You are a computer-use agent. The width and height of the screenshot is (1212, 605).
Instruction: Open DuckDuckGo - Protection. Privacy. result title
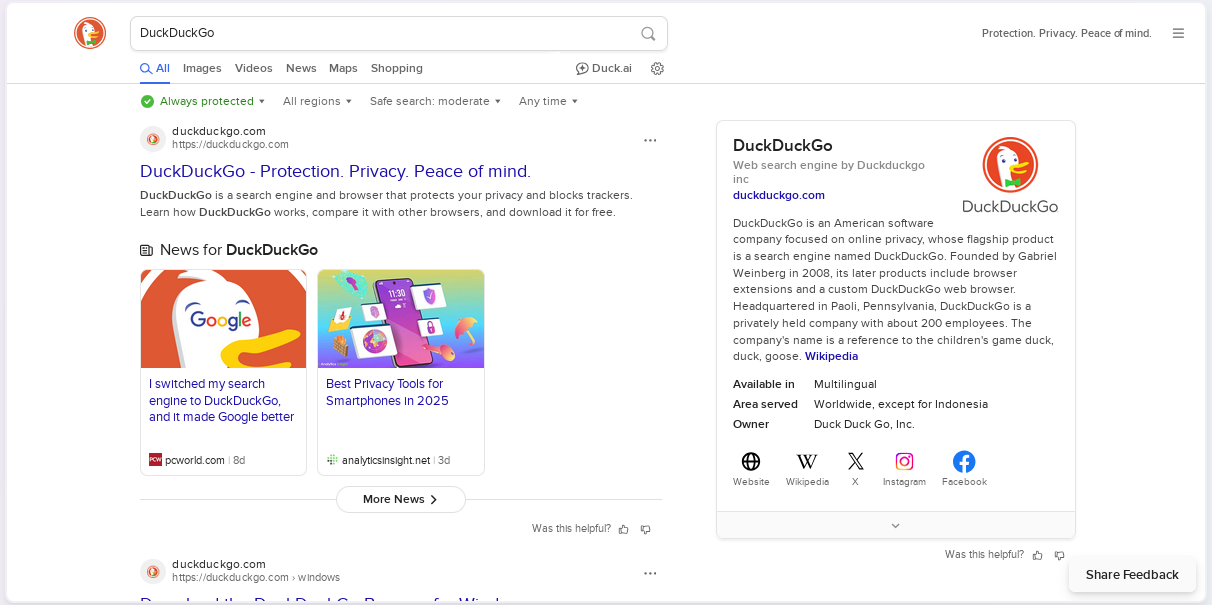point(335,171)
